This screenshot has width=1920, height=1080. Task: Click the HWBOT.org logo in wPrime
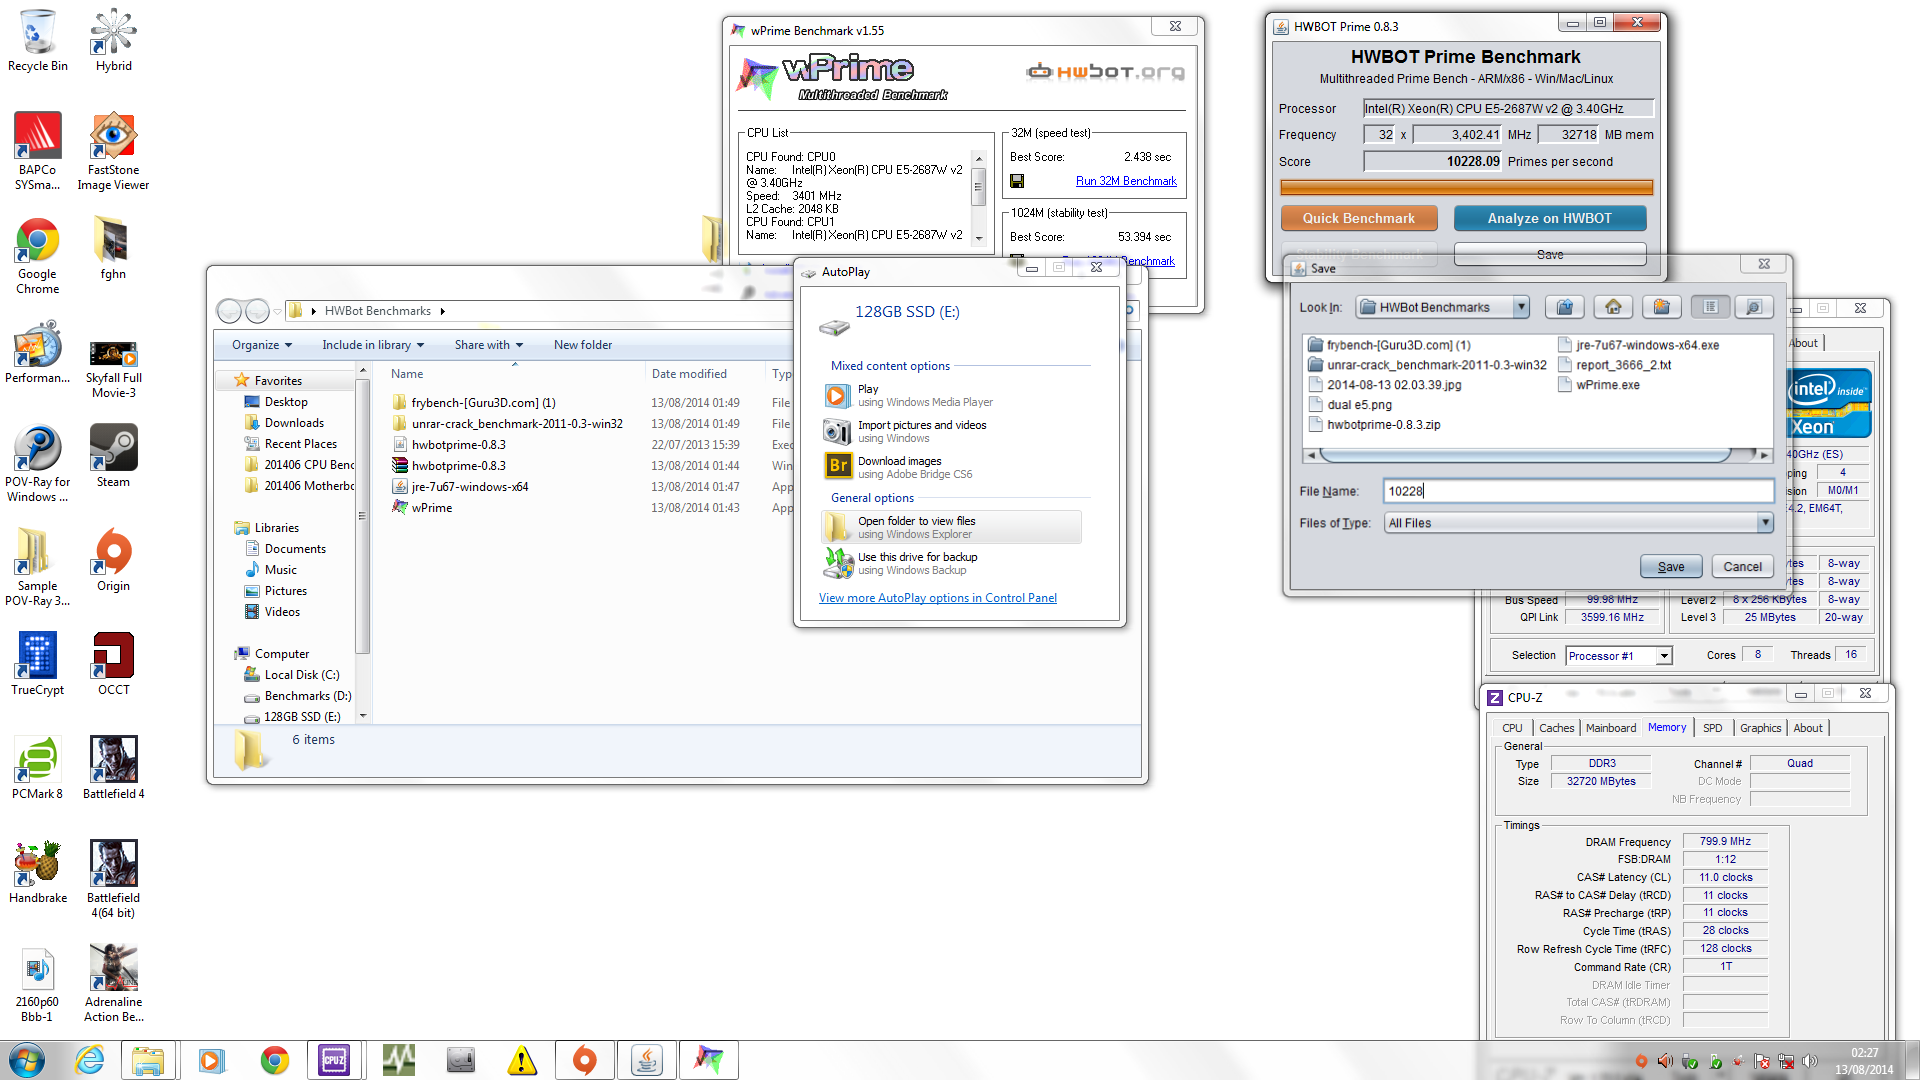tap(1105, 71)
